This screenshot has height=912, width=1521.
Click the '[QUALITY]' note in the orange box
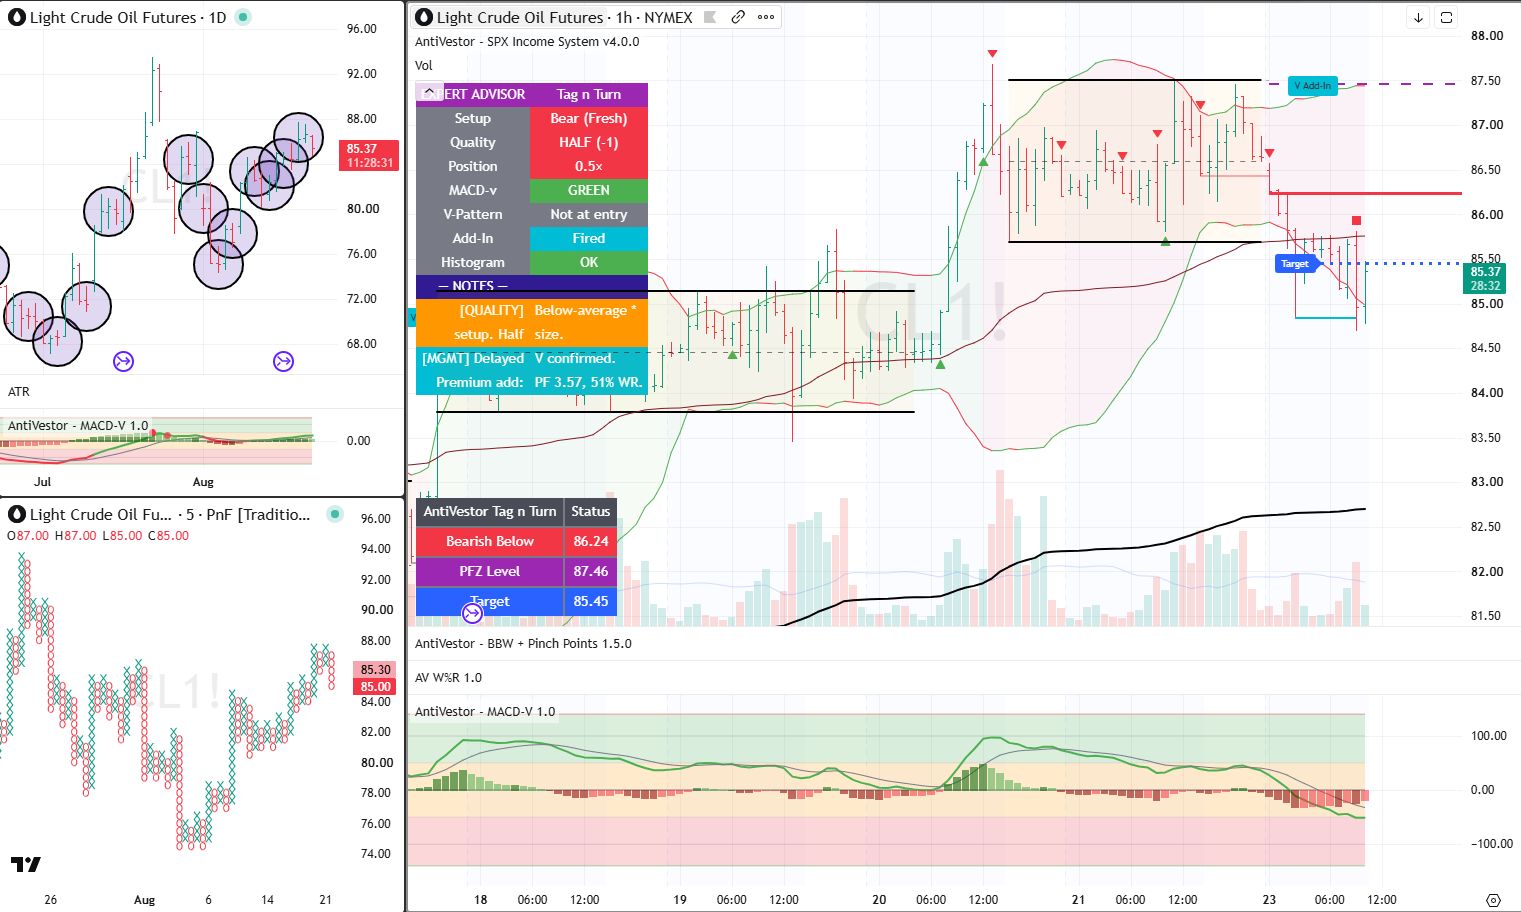point(491,310)
